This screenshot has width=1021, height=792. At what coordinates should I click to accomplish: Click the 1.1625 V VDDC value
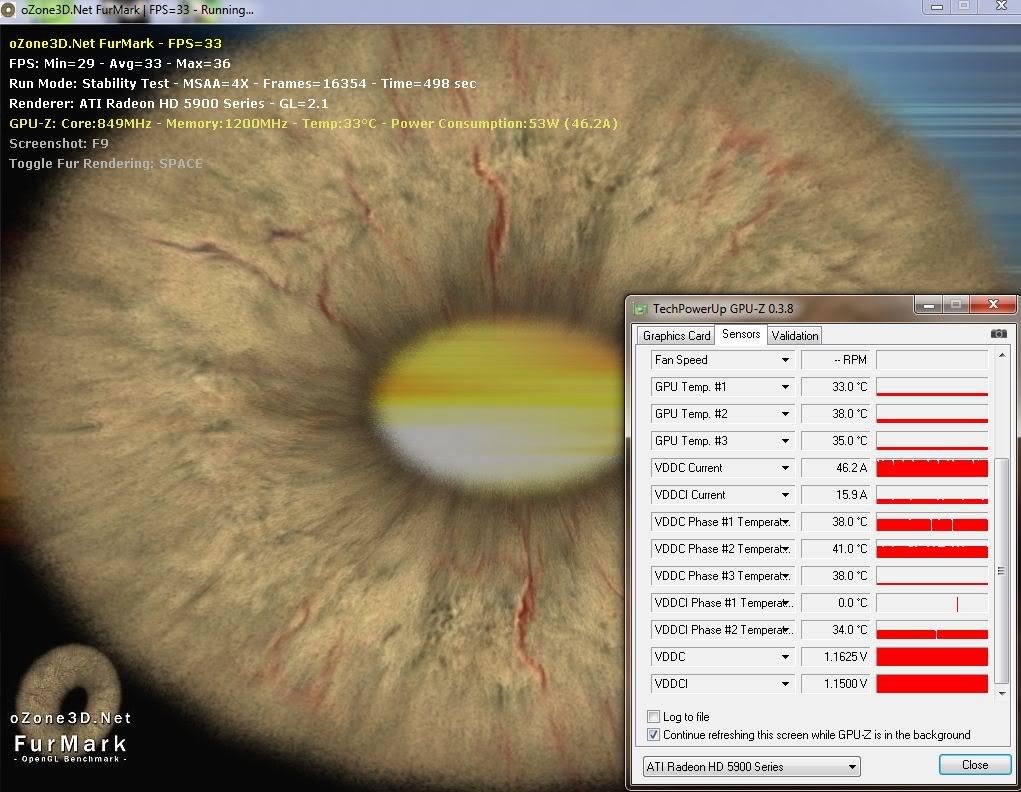click(836, 657)
